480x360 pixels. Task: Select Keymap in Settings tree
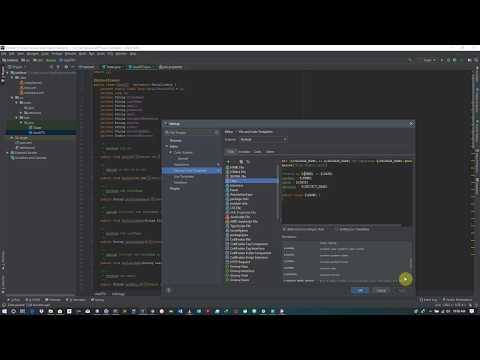[x=176, y=140]
